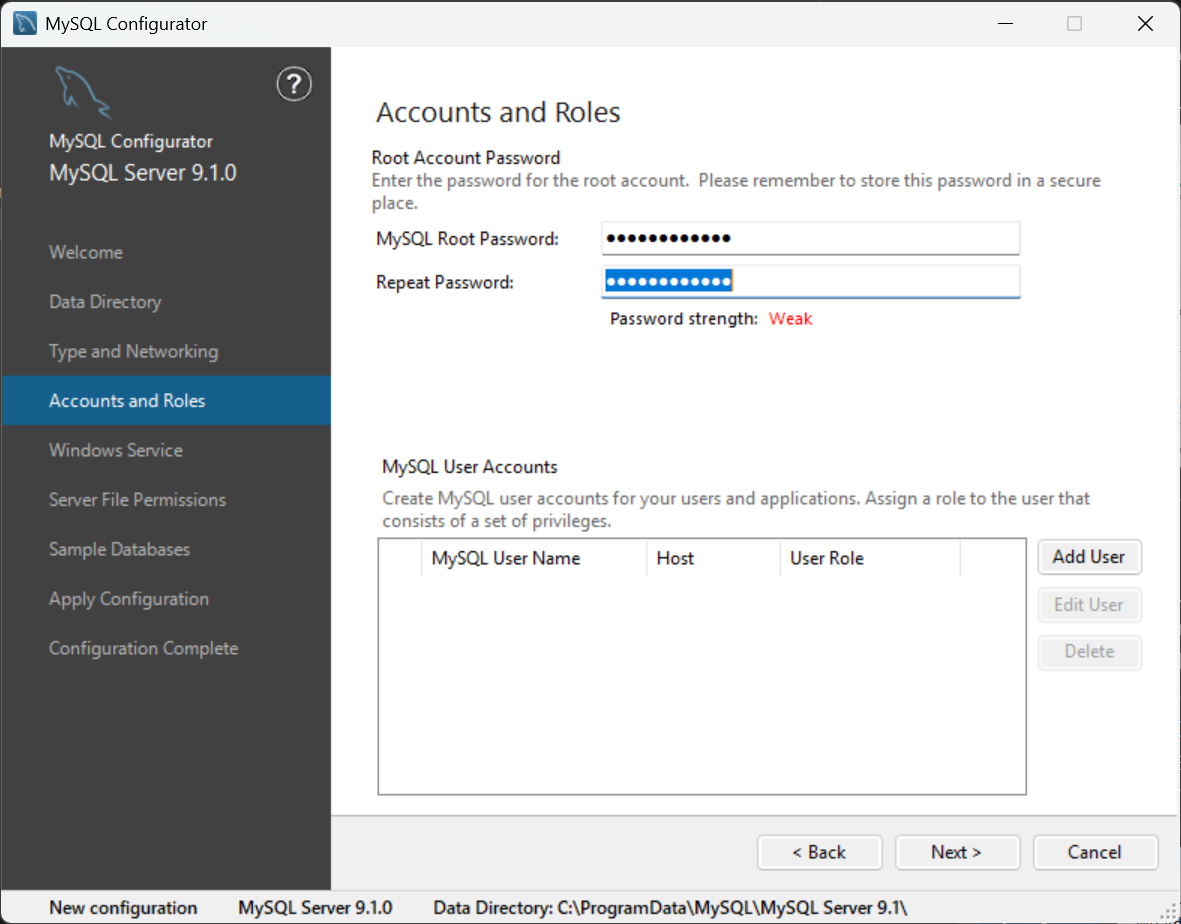Click the Next button
The width and height of the screenshot is (1181, 924).
pyautogui.click(x=957, y=852)
